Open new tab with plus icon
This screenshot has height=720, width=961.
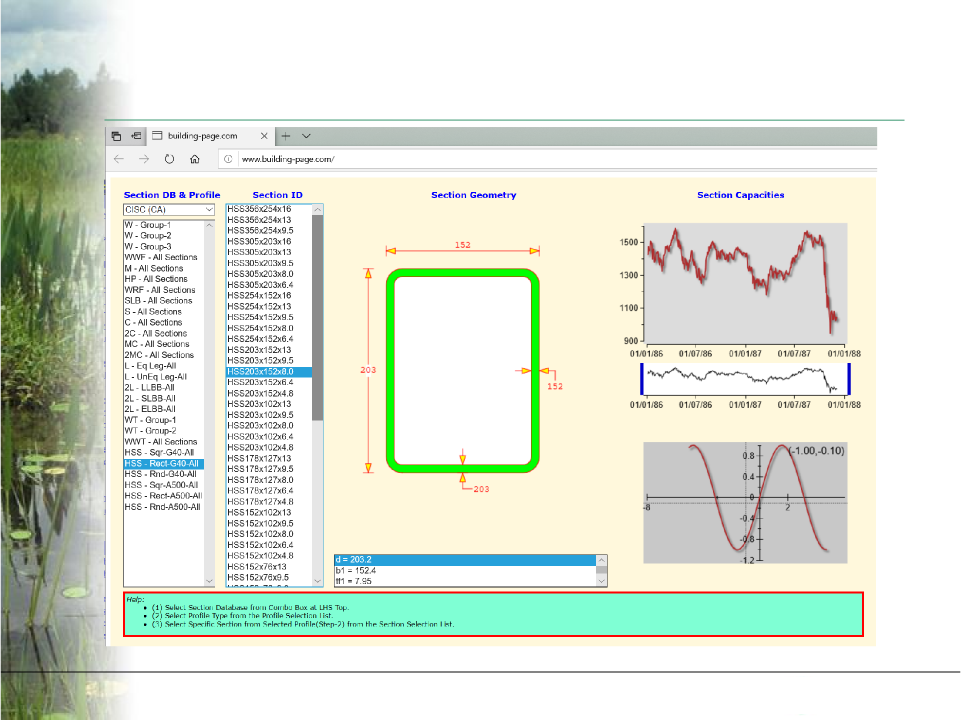(286, 136)
